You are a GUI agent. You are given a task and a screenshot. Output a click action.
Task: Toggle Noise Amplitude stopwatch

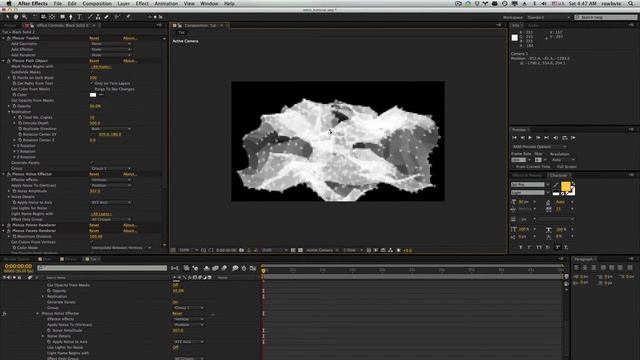pyautogui.click(x=14, y=191)
